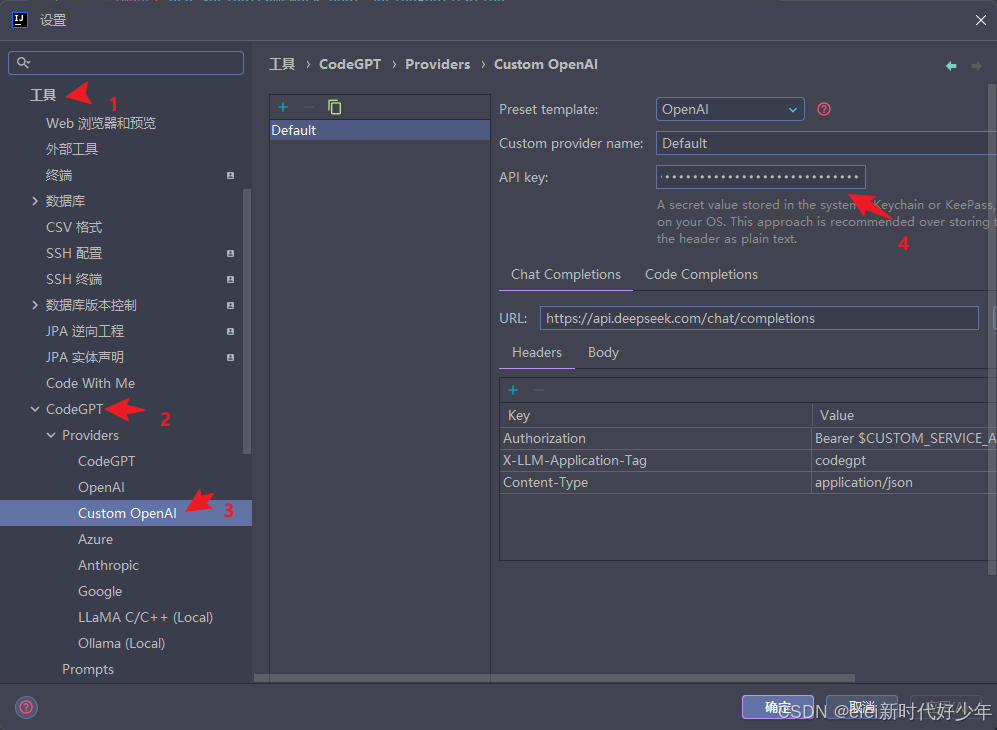The image size is (997, 730).
Task: Focus the settings search field
Action: 126,63
